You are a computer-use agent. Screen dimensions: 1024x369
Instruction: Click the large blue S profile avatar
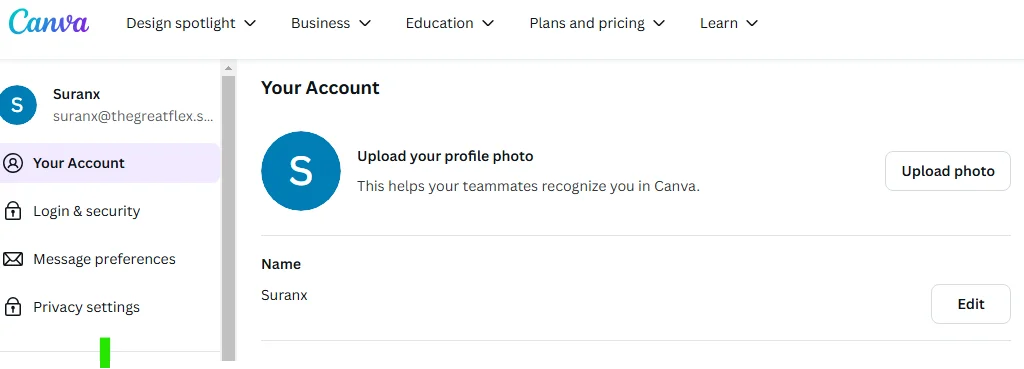(300, 171)
